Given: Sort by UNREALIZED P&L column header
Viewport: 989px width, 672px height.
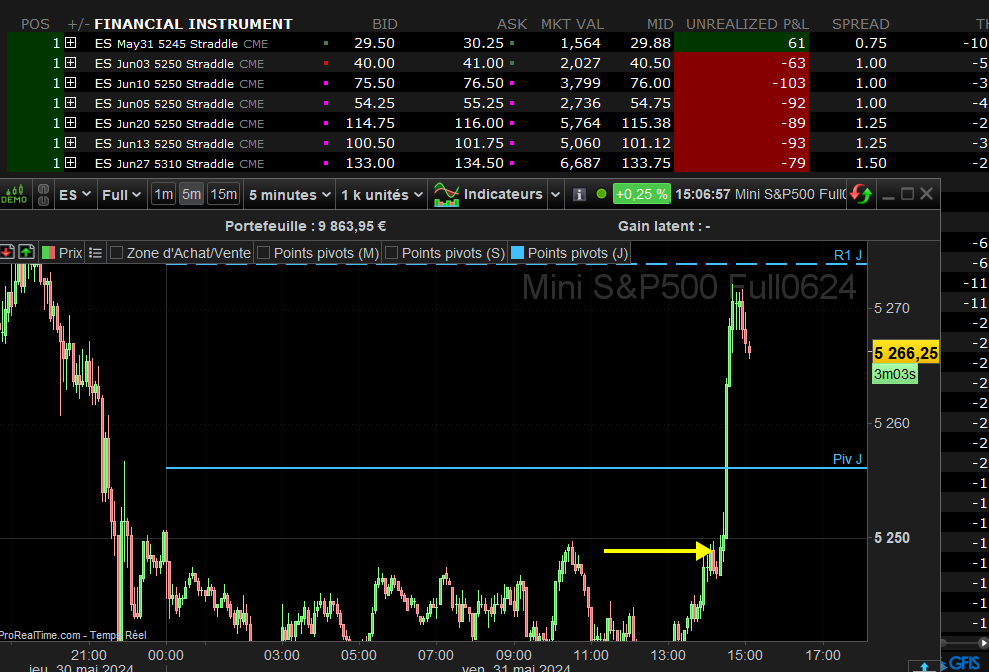Looking at the screenshot, I should [x=747, y=24].
